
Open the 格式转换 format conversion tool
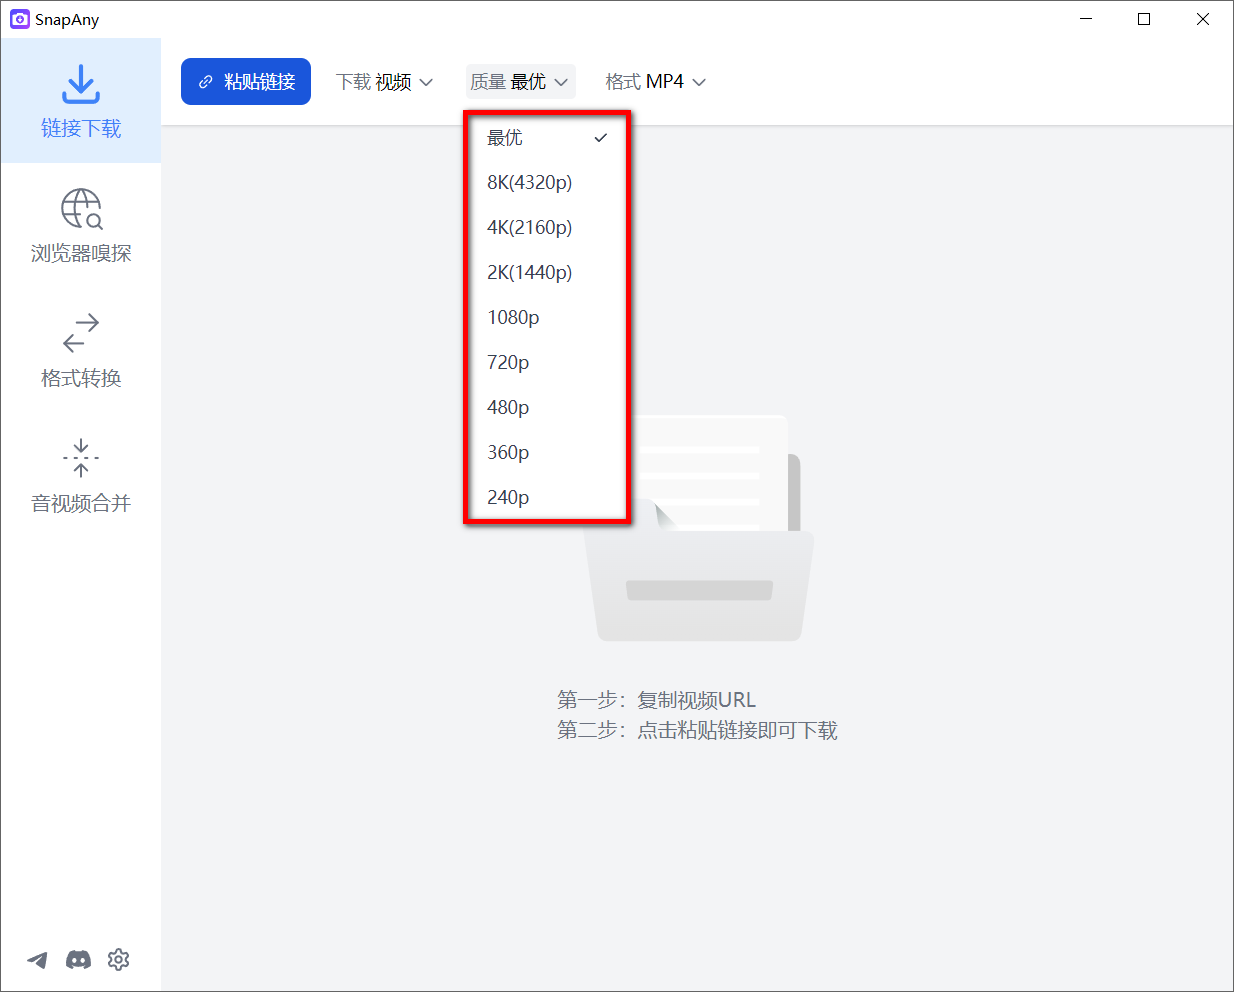point(80,350)
